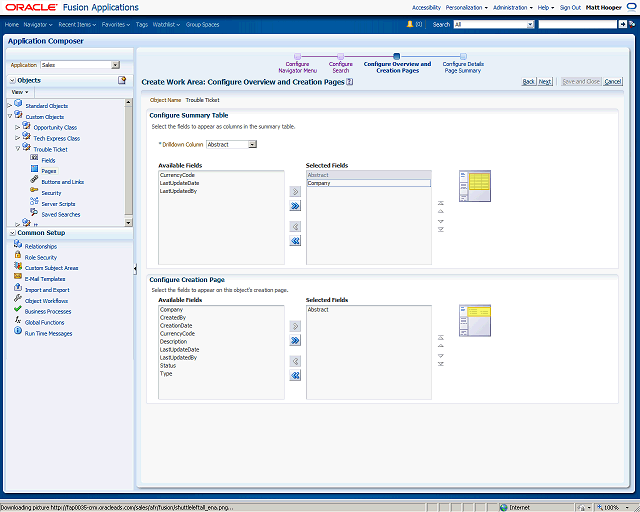Open the Administration menu
The image size is (640, 512).
(x=513, y=7)
